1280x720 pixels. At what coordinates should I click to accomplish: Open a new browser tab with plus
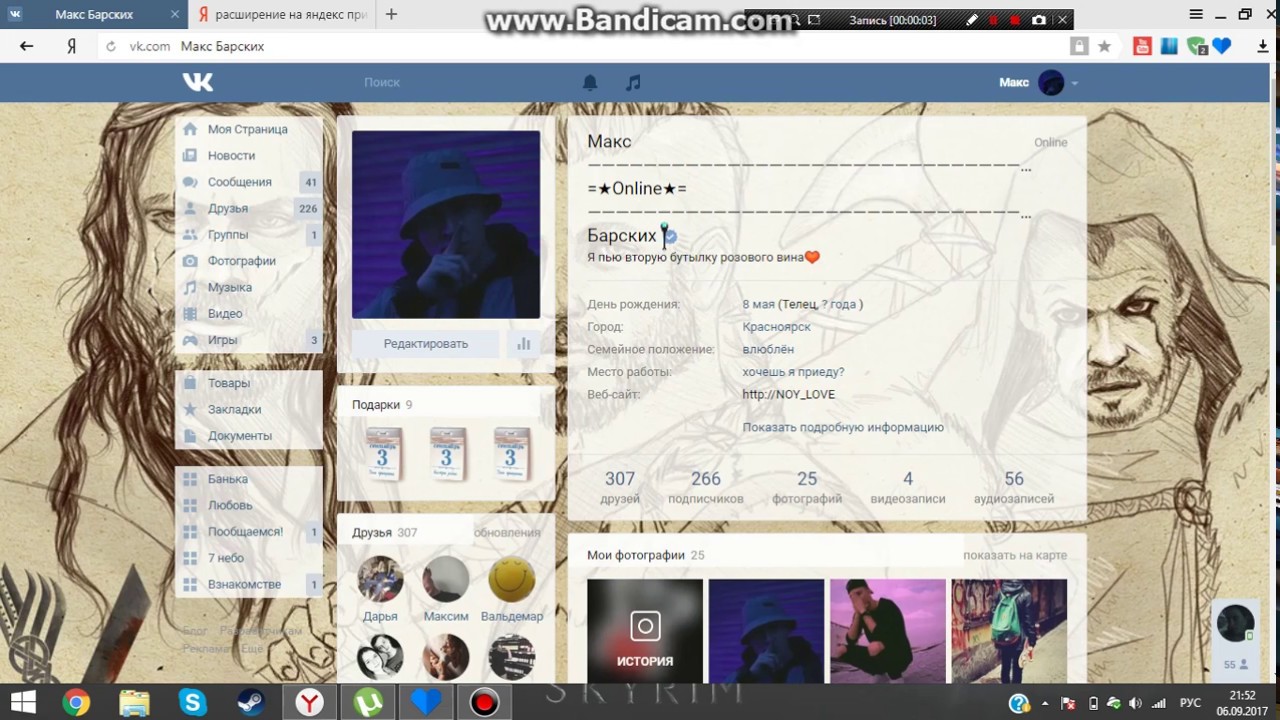click(391, 14)
